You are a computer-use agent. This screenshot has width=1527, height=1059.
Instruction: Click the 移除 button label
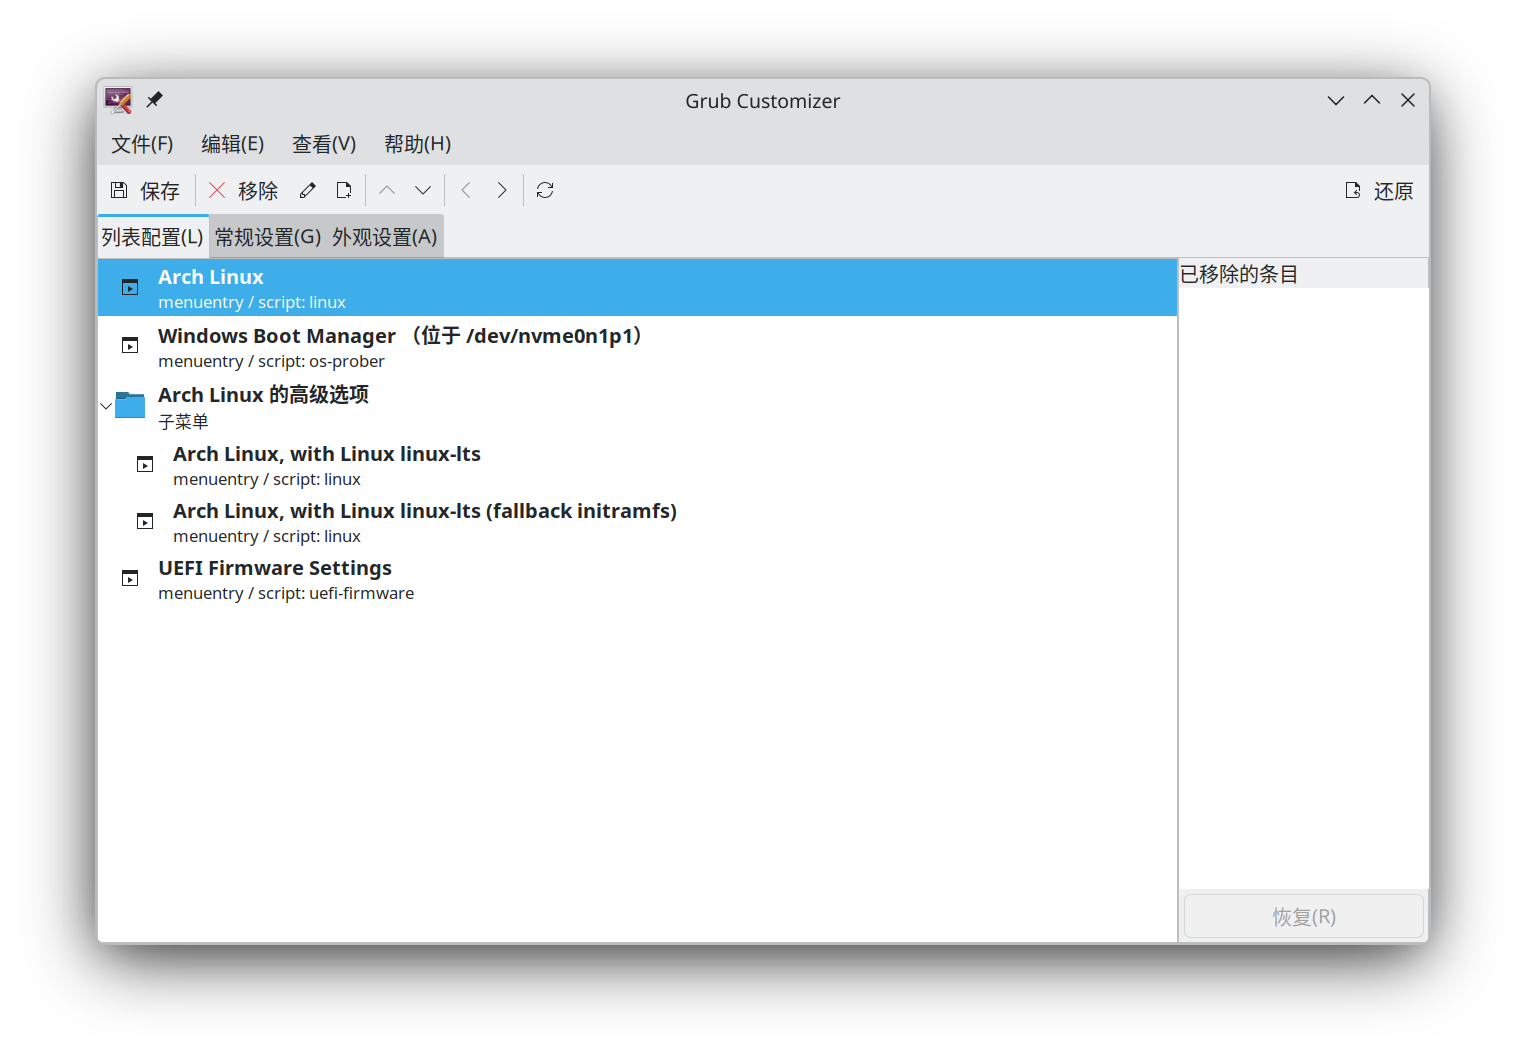[x=258, y=191]
